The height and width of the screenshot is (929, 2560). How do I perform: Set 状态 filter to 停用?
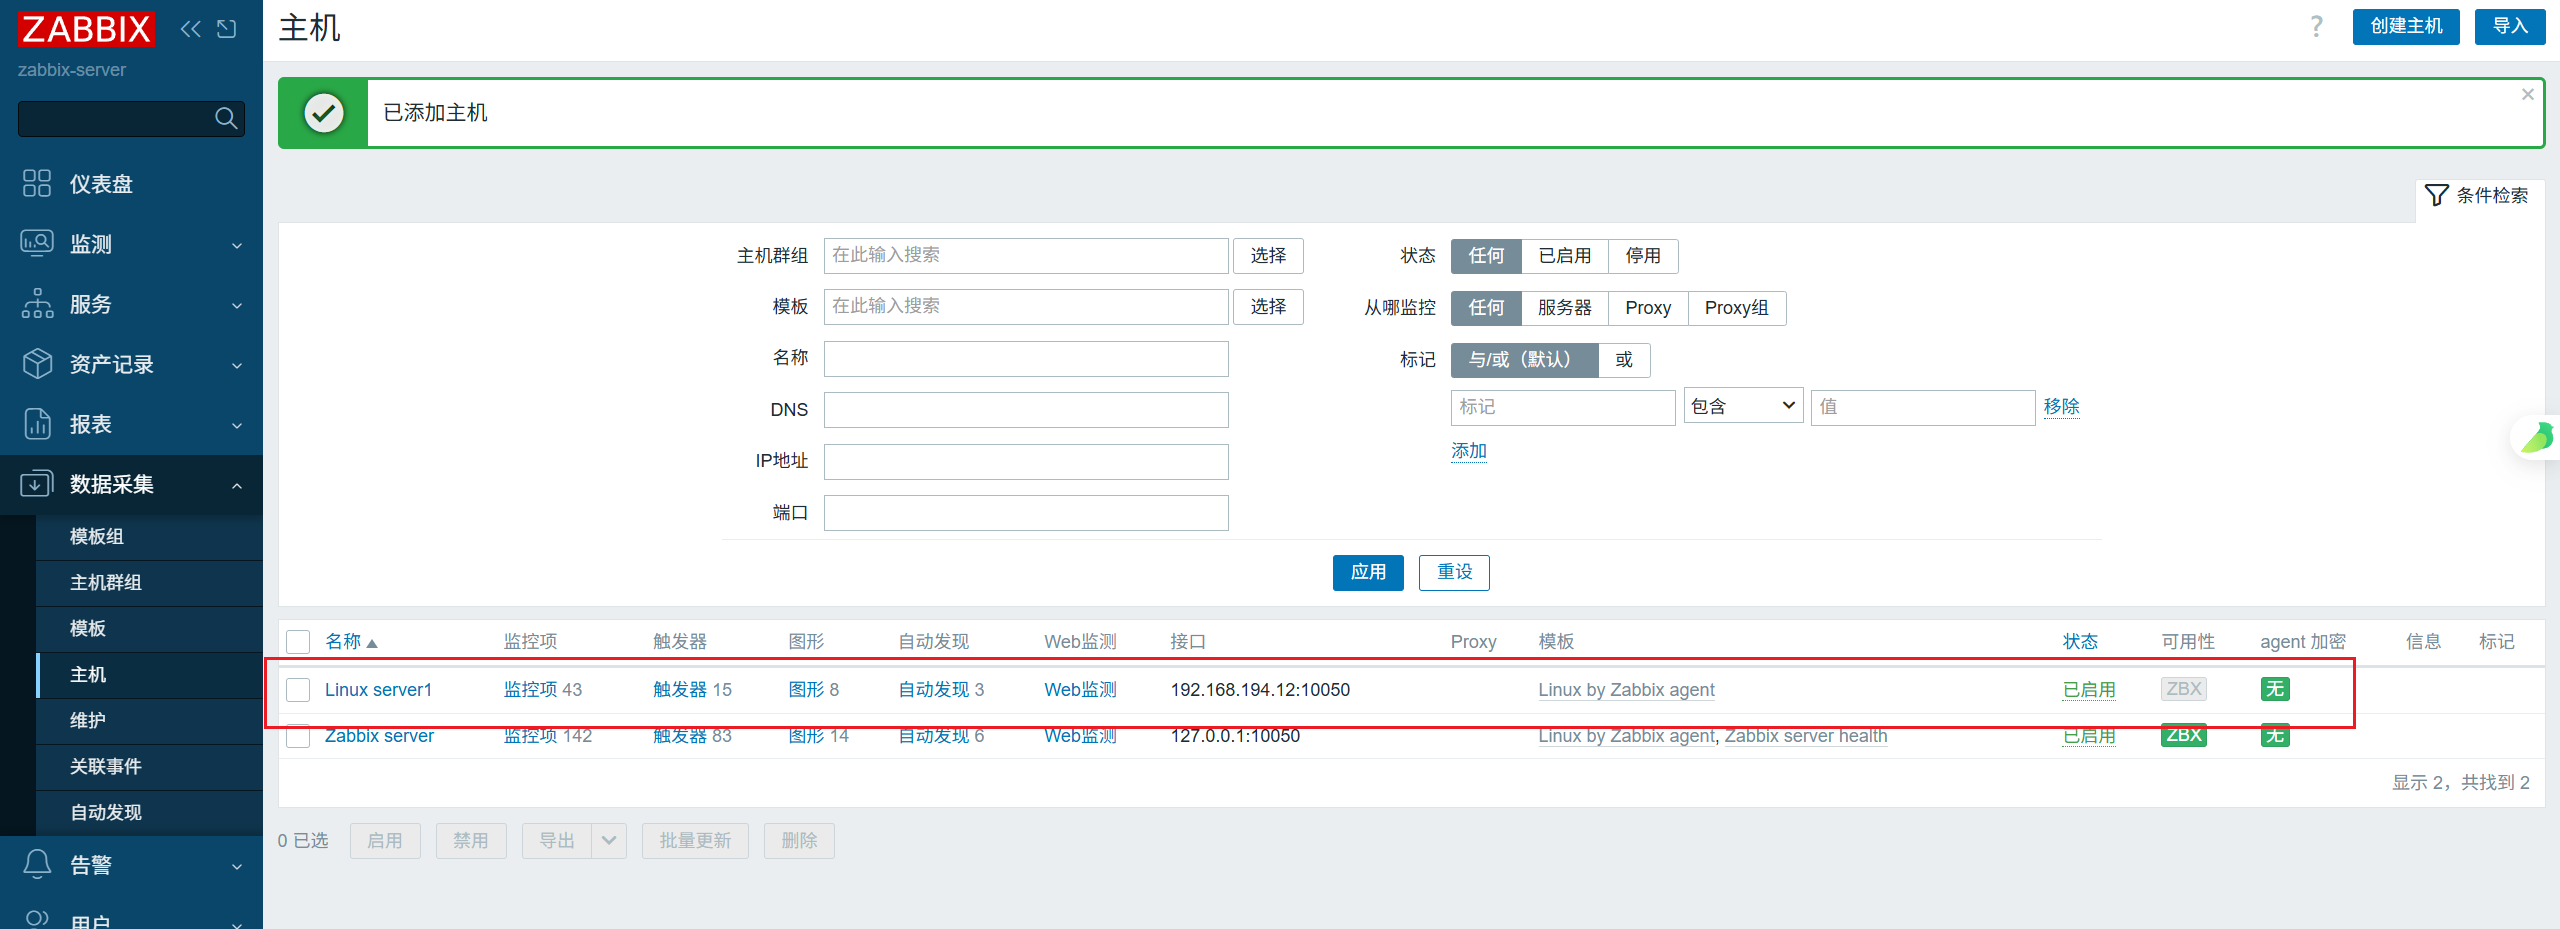click(x=1643, y=256)
